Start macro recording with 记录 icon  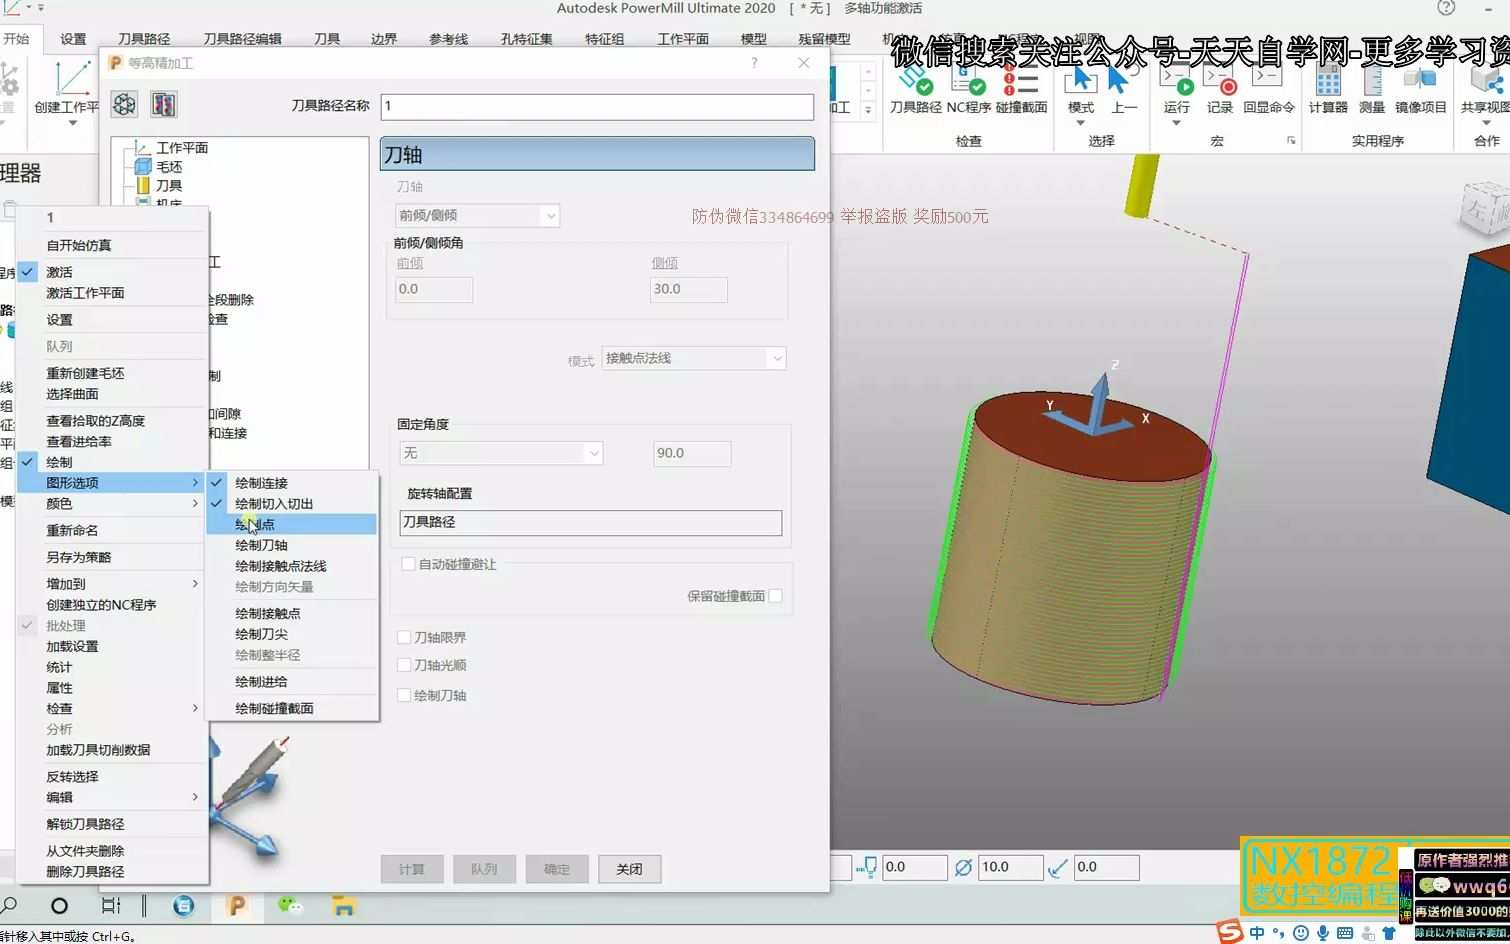[x=1219, y=88]
